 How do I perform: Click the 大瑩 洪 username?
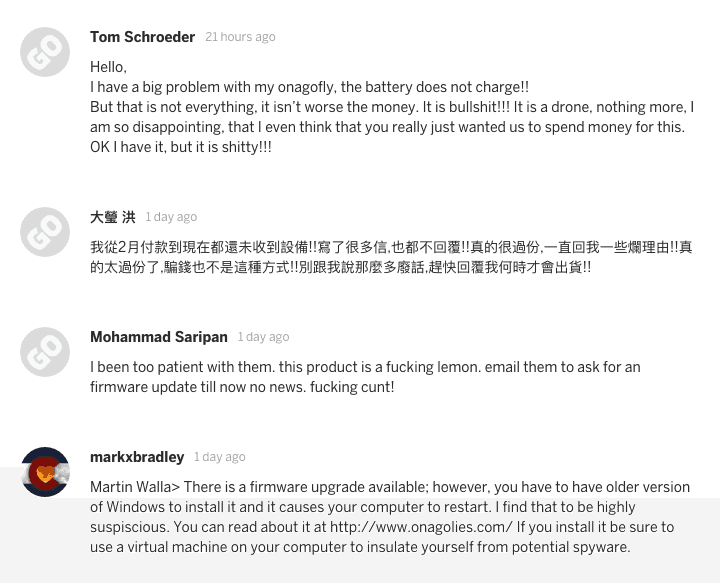[x=112, y=217]
